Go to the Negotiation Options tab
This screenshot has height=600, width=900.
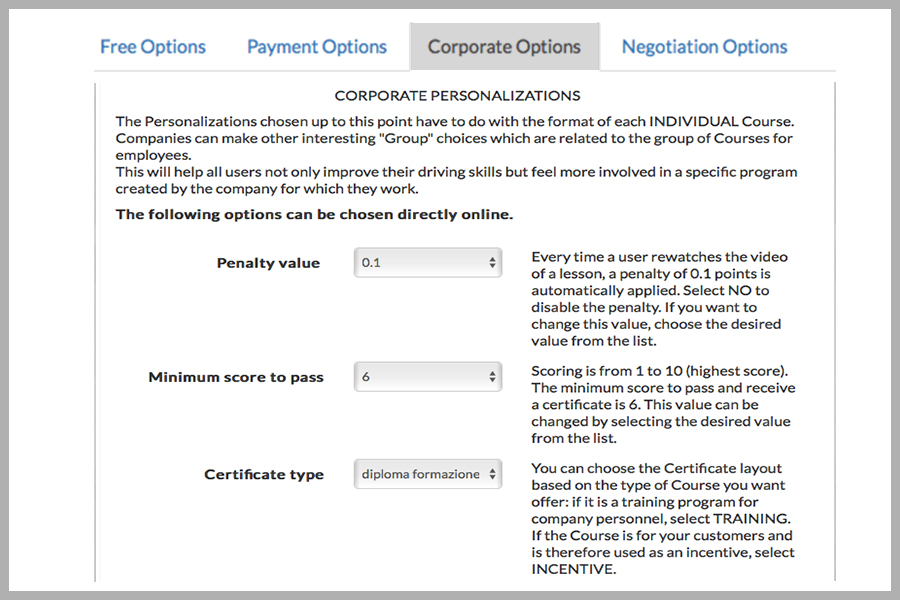(x=704, y=47)
